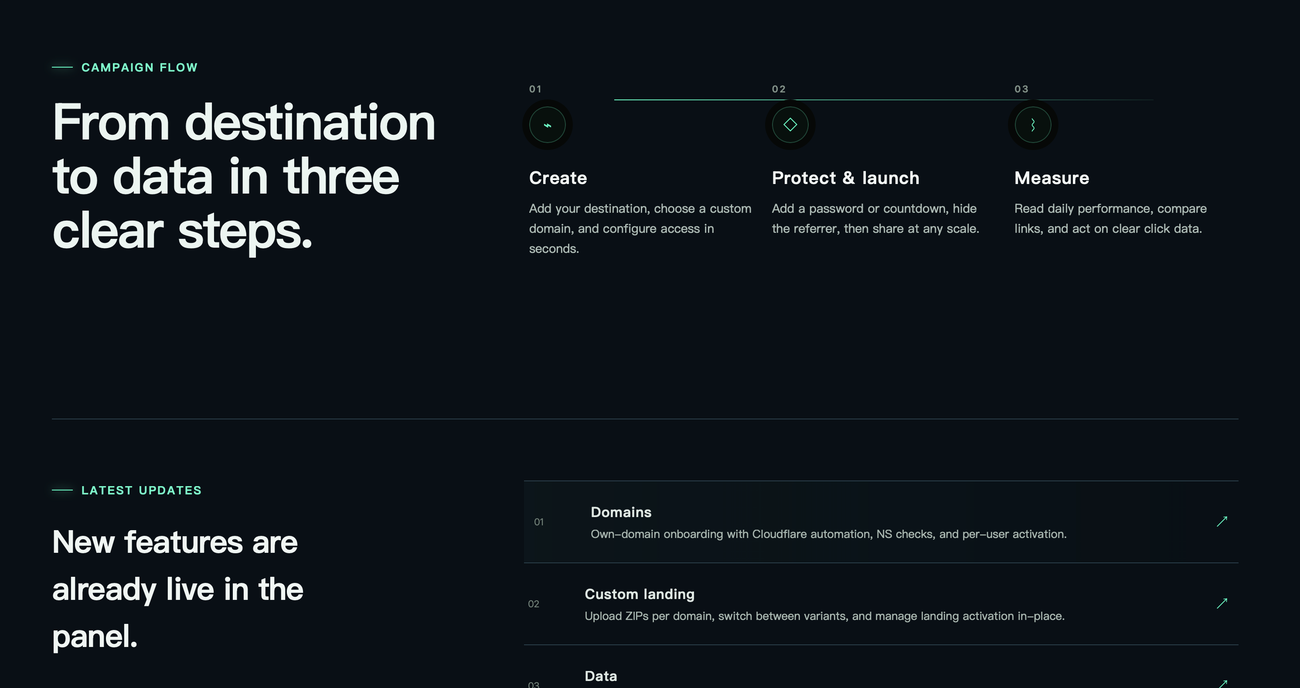Screen dimensions: 1300x688
Task: Click the Create step circle icon
Action: (x=547, y=125)
